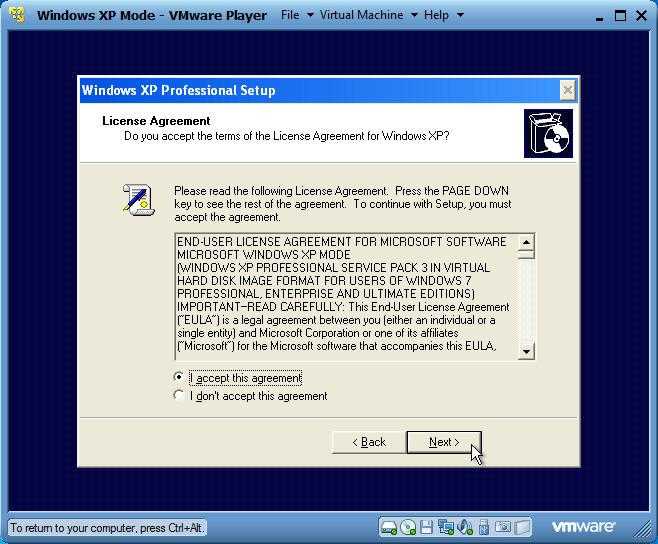Expand the Help dropdown menu
Viewport: 658px width, 544px height.
[443, 15]
